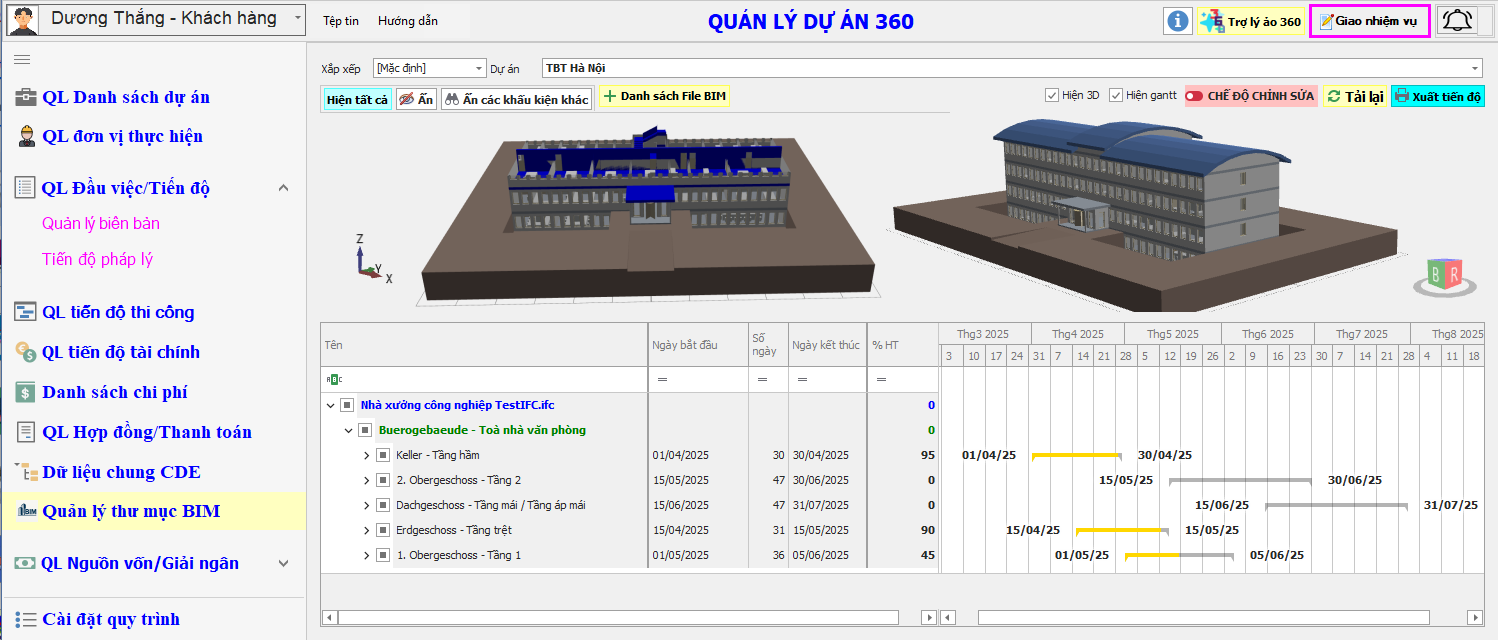
Task: Toggle the Hiện gantt checkbox
Action: point(1117,96)
